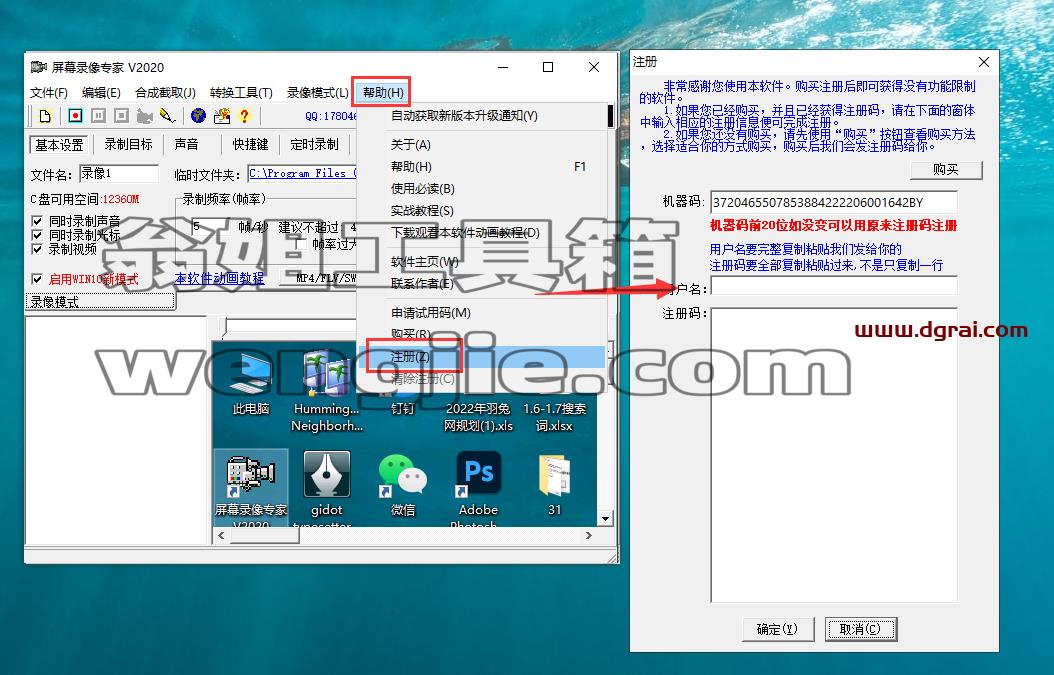This screenshot has height=675, width=1054.
Task: Toggle 同时录制光标 checkbox
Action: (x=37, y=235)
